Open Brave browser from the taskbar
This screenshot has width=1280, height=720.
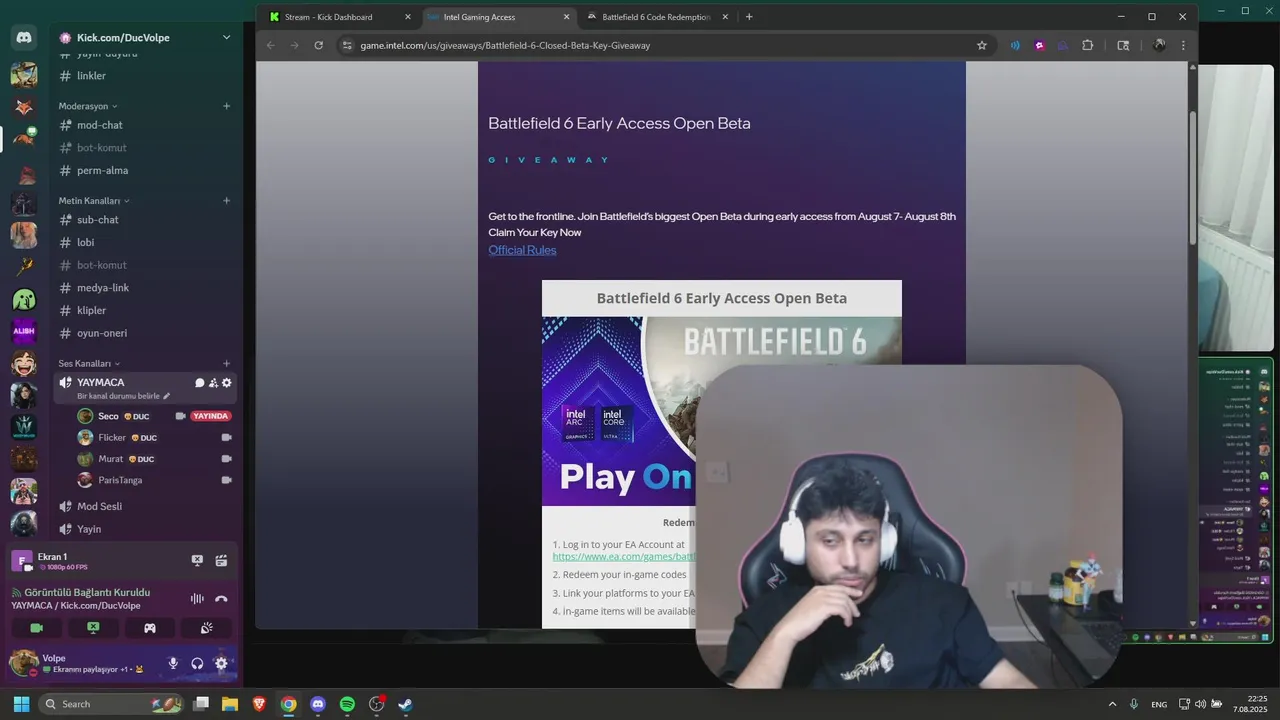click(259, 704)
